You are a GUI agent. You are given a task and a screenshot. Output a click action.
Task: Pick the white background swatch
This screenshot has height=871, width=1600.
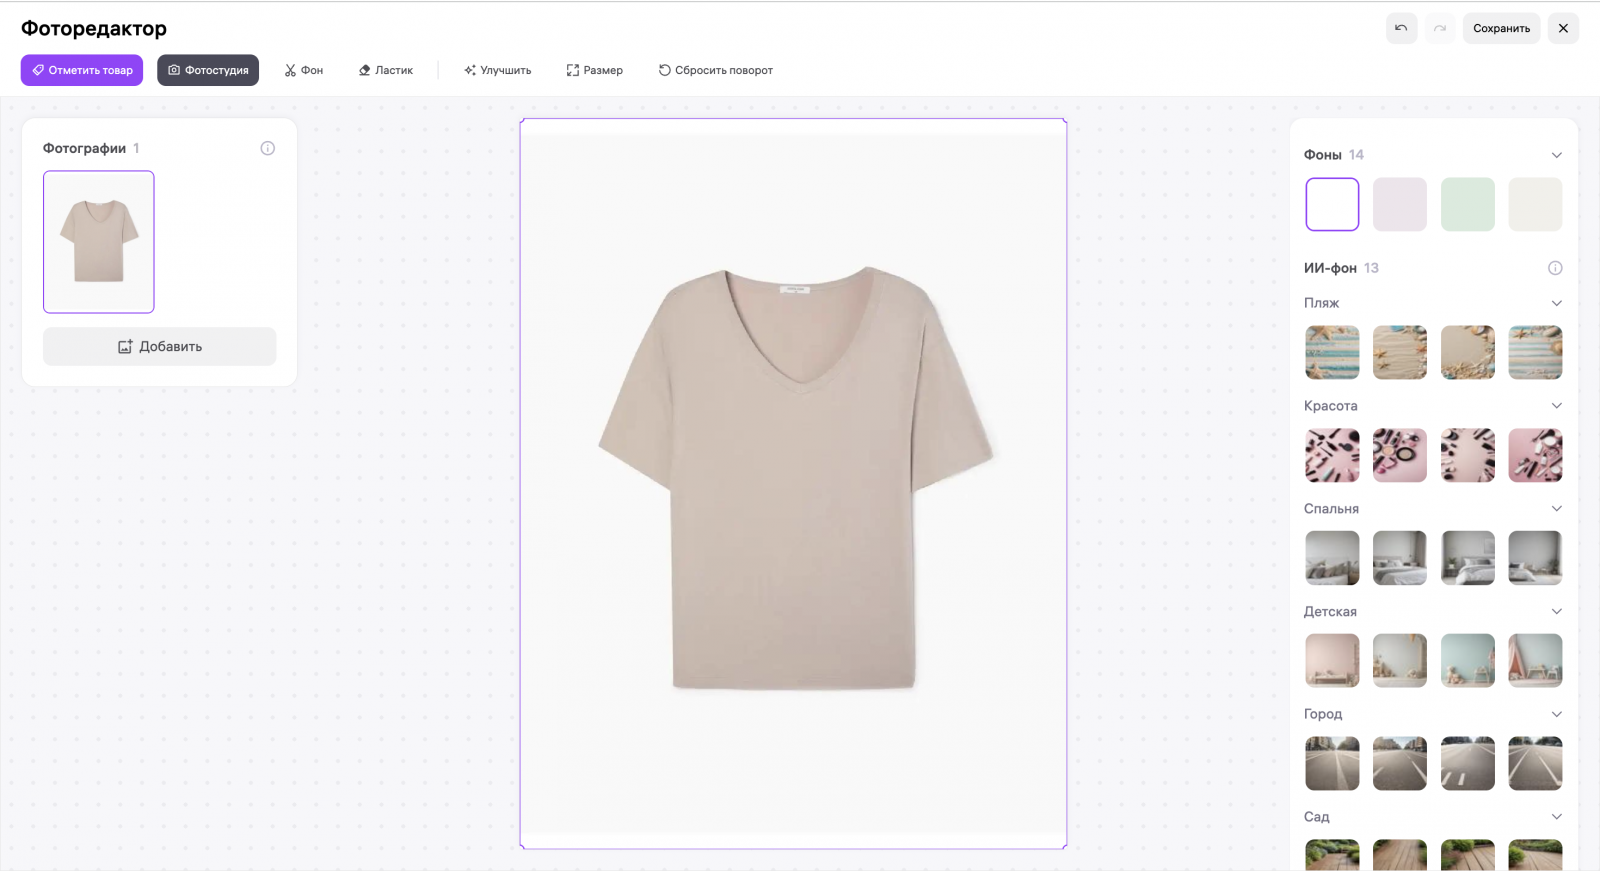(1332, 204)
